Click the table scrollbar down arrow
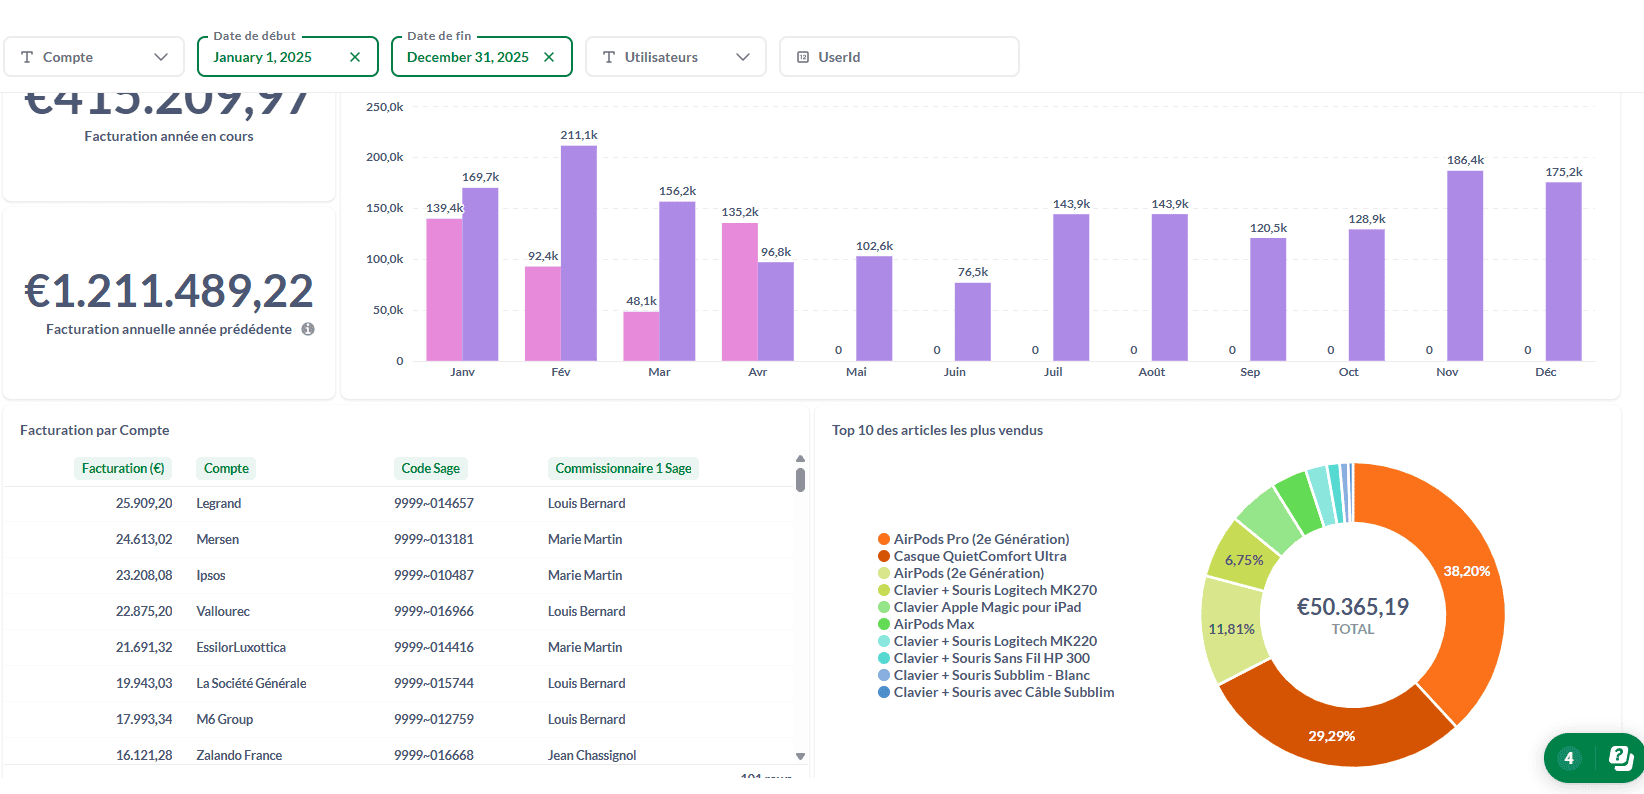Screen dimensions: 1644x794 click(800, 756)
